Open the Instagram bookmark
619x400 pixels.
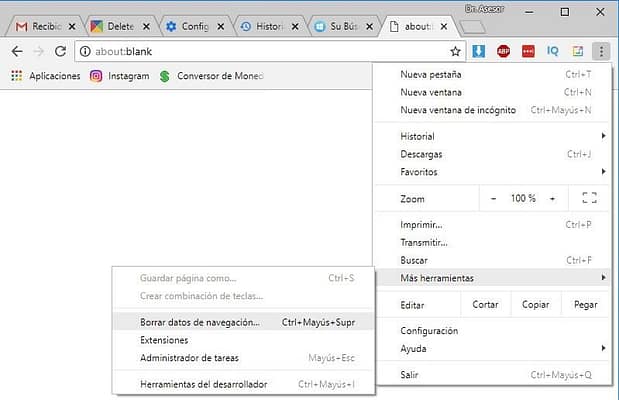[x=120, y=76]
